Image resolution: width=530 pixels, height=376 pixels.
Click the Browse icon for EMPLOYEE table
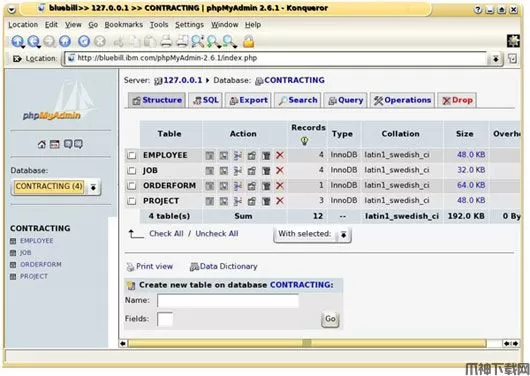210,156
